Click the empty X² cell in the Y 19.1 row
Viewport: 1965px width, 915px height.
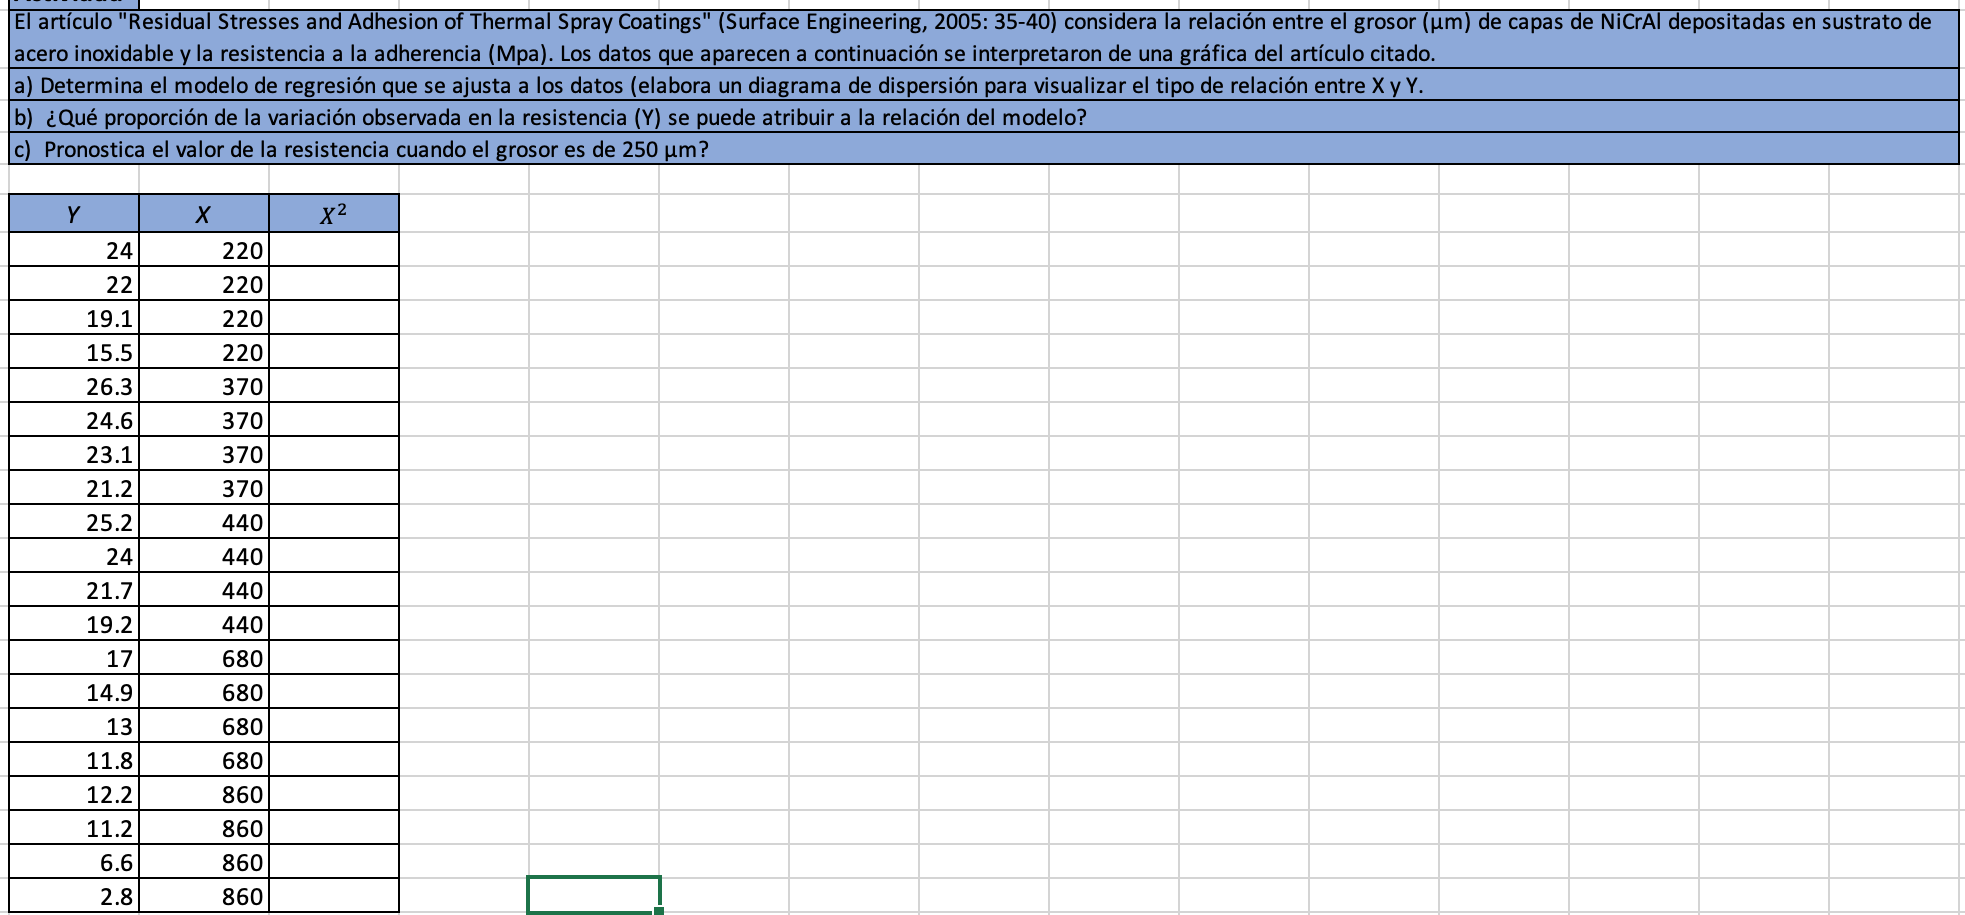(x=334, y=318)
